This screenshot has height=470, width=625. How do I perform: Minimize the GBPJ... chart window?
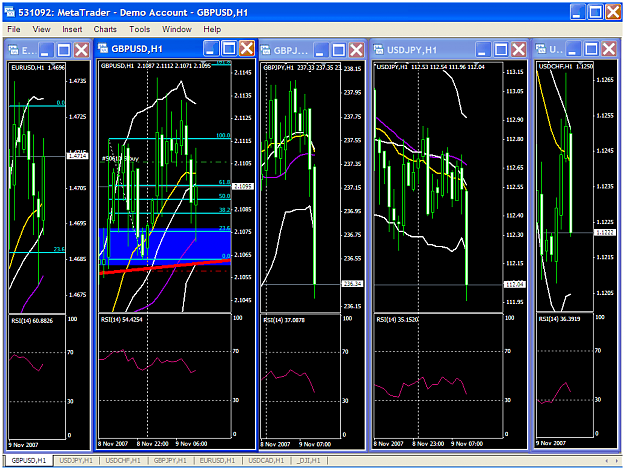pyautogui.click(x=320, y=50)
